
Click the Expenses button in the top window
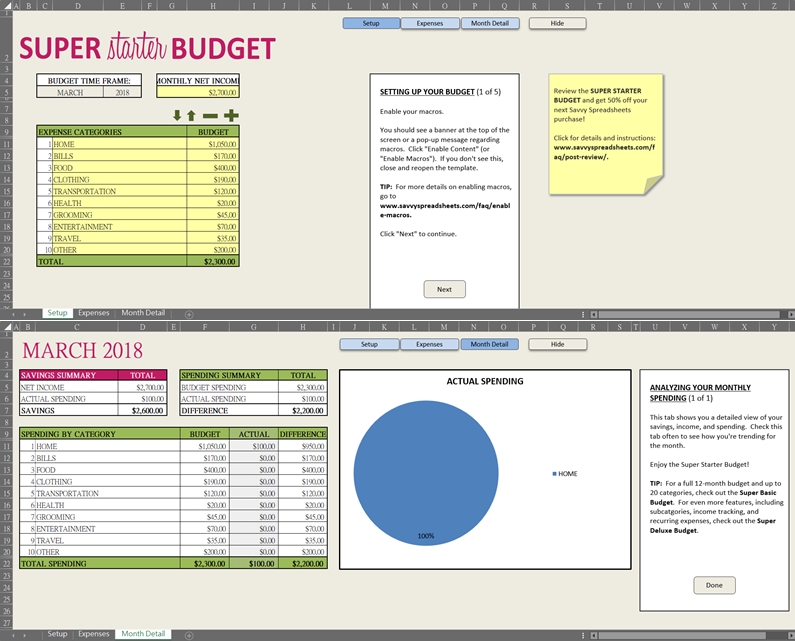click(430, 23)
